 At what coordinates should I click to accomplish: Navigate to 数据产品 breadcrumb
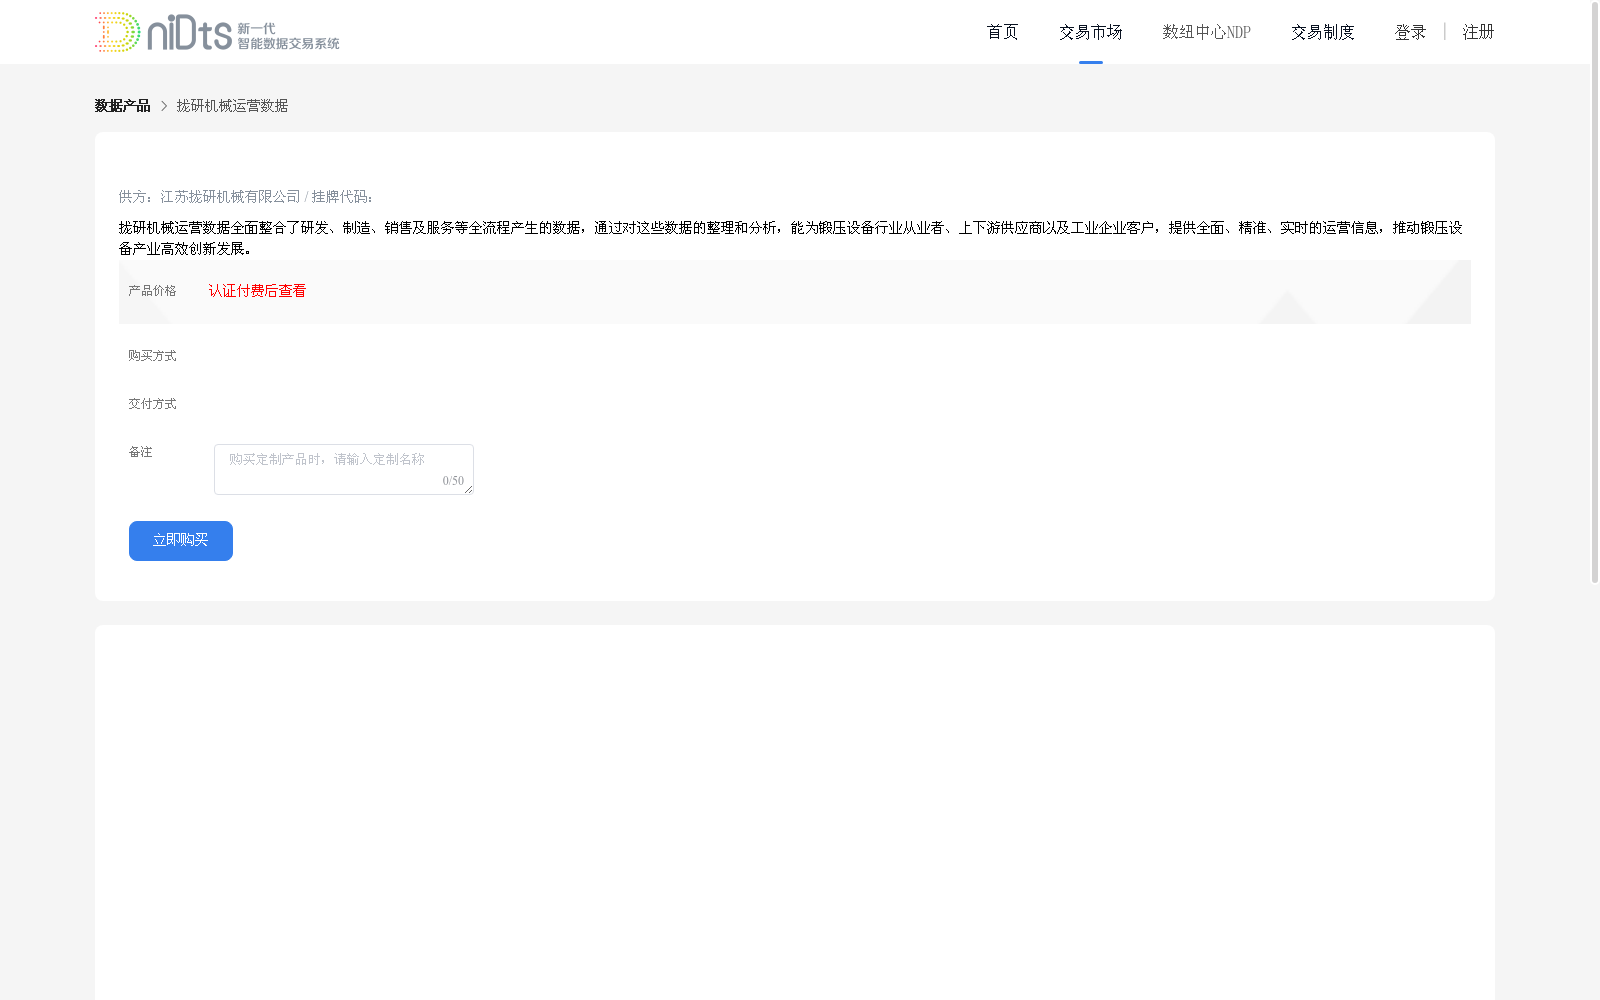pyautogui.click(x=122, y=106)
